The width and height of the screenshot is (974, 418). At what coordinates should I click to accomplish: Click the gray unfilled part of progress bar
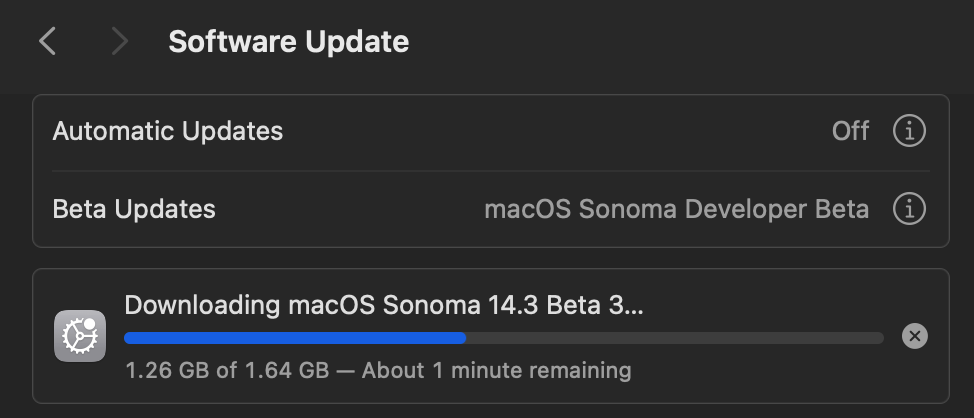point(675,338)
